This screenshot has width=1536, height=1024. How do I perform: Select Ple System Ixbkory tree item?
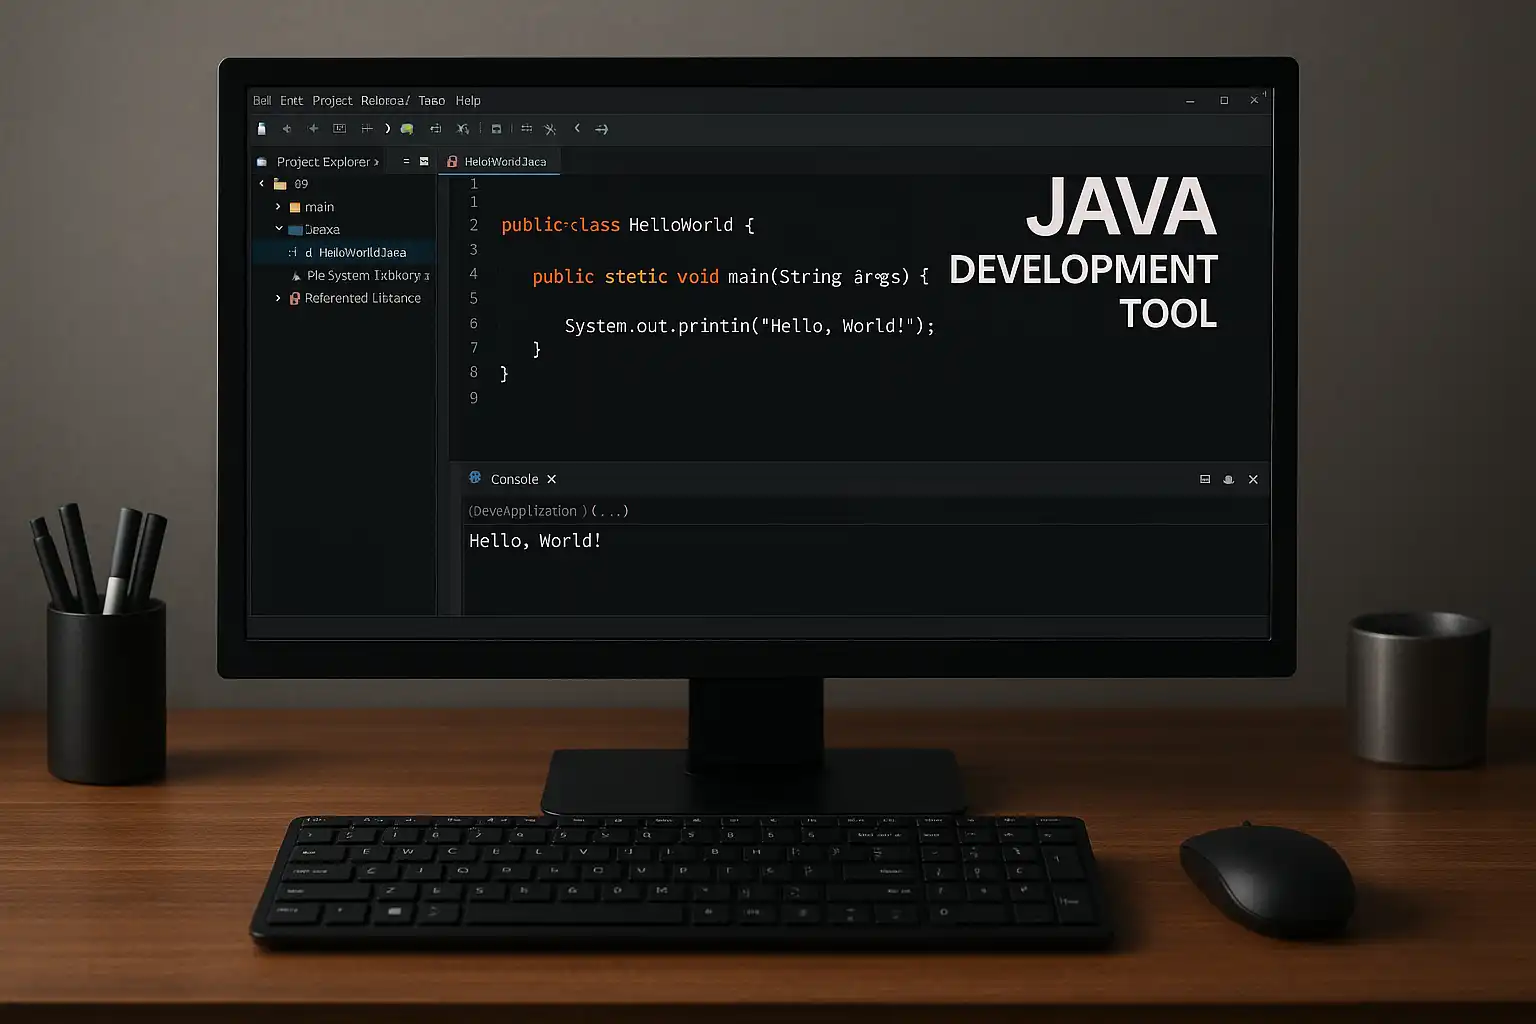pos(363,276)
